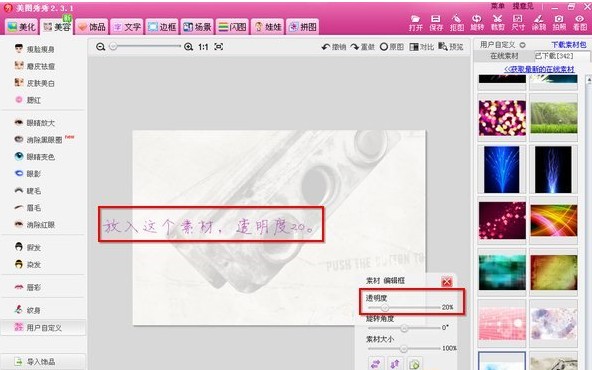The height and width of the screenshot is (370, 592).
Task: Choose the 皮肤美白 skin whitening tool
Action: 35,83
